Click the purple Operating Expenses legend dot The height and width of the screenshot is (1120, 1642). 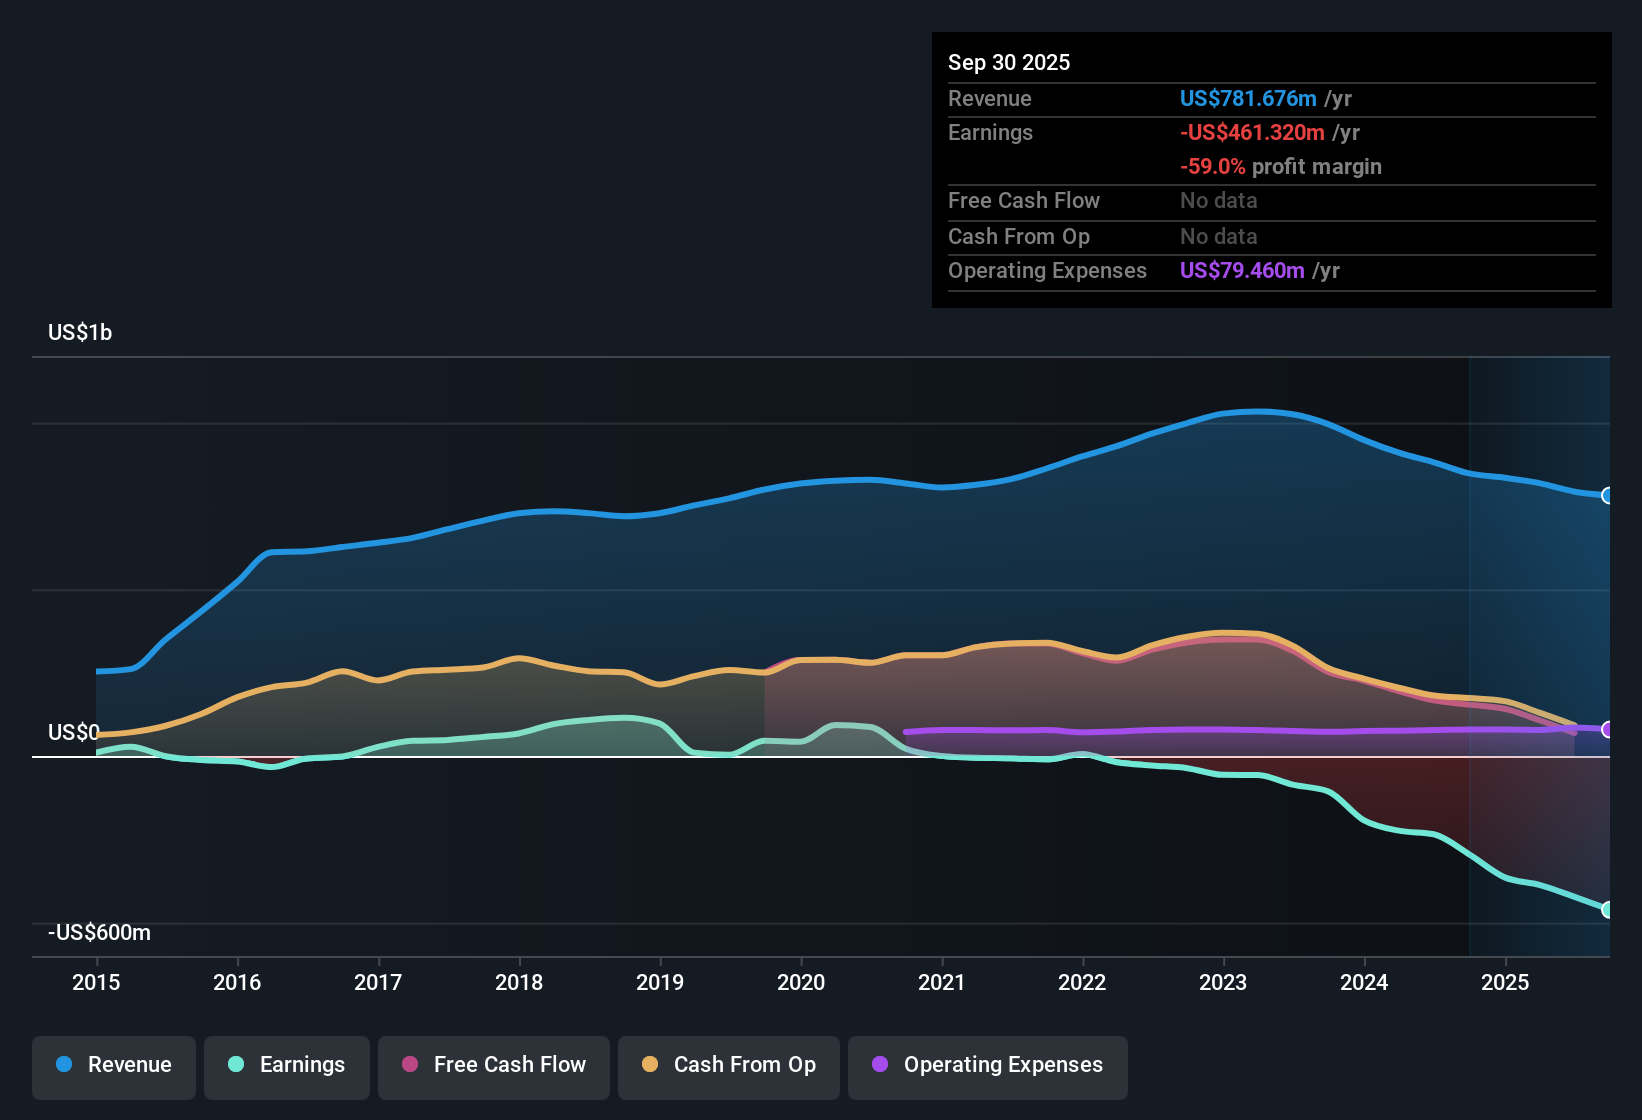880,1064
